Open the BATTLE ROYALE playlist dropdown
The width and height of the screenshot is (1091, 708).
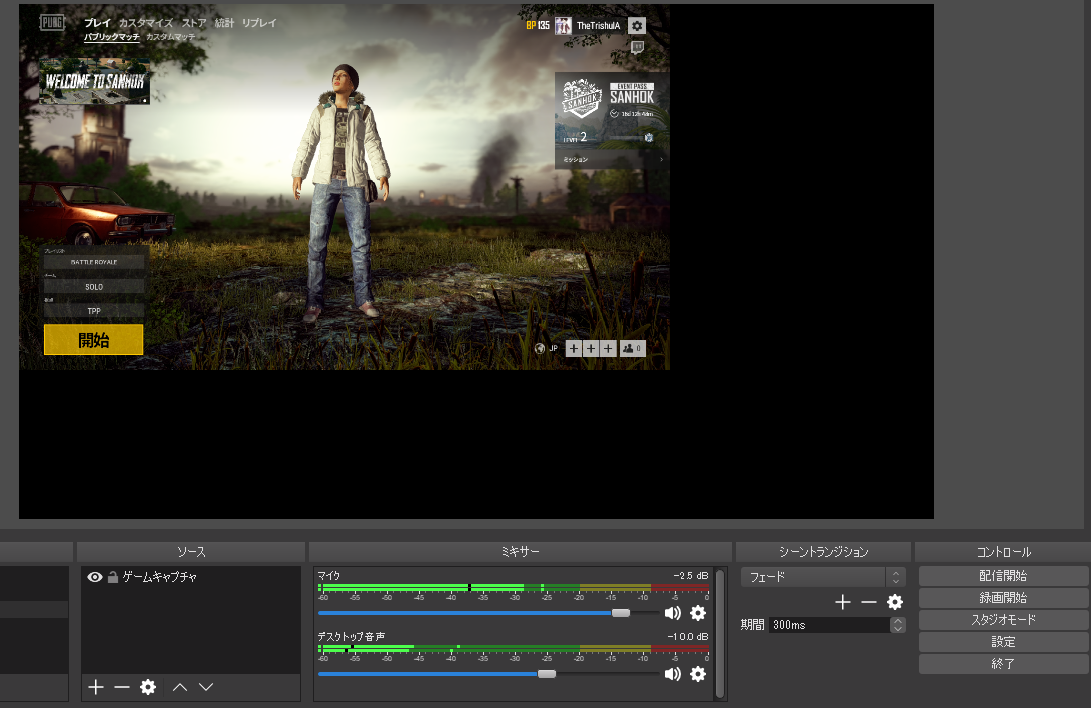click(94, 262)
